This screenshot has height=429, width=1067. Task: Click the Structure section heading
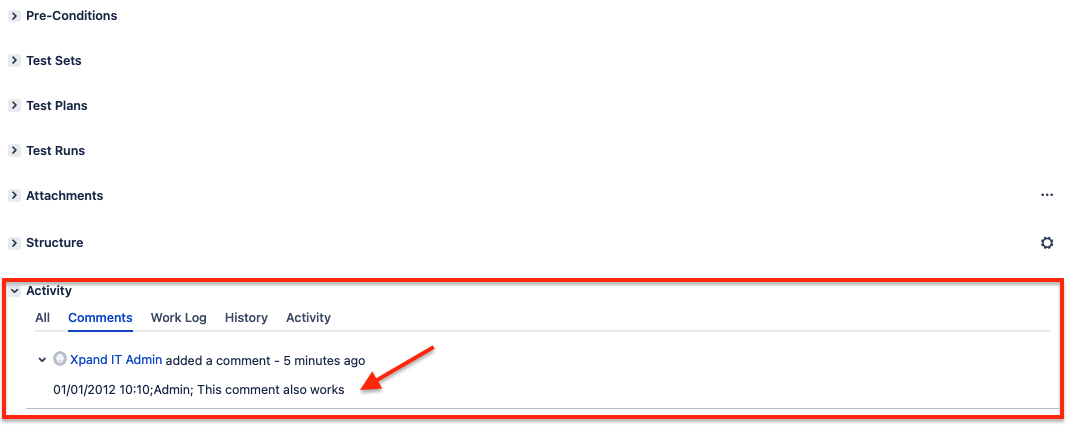pyautogui.click(x=54, y=242)
